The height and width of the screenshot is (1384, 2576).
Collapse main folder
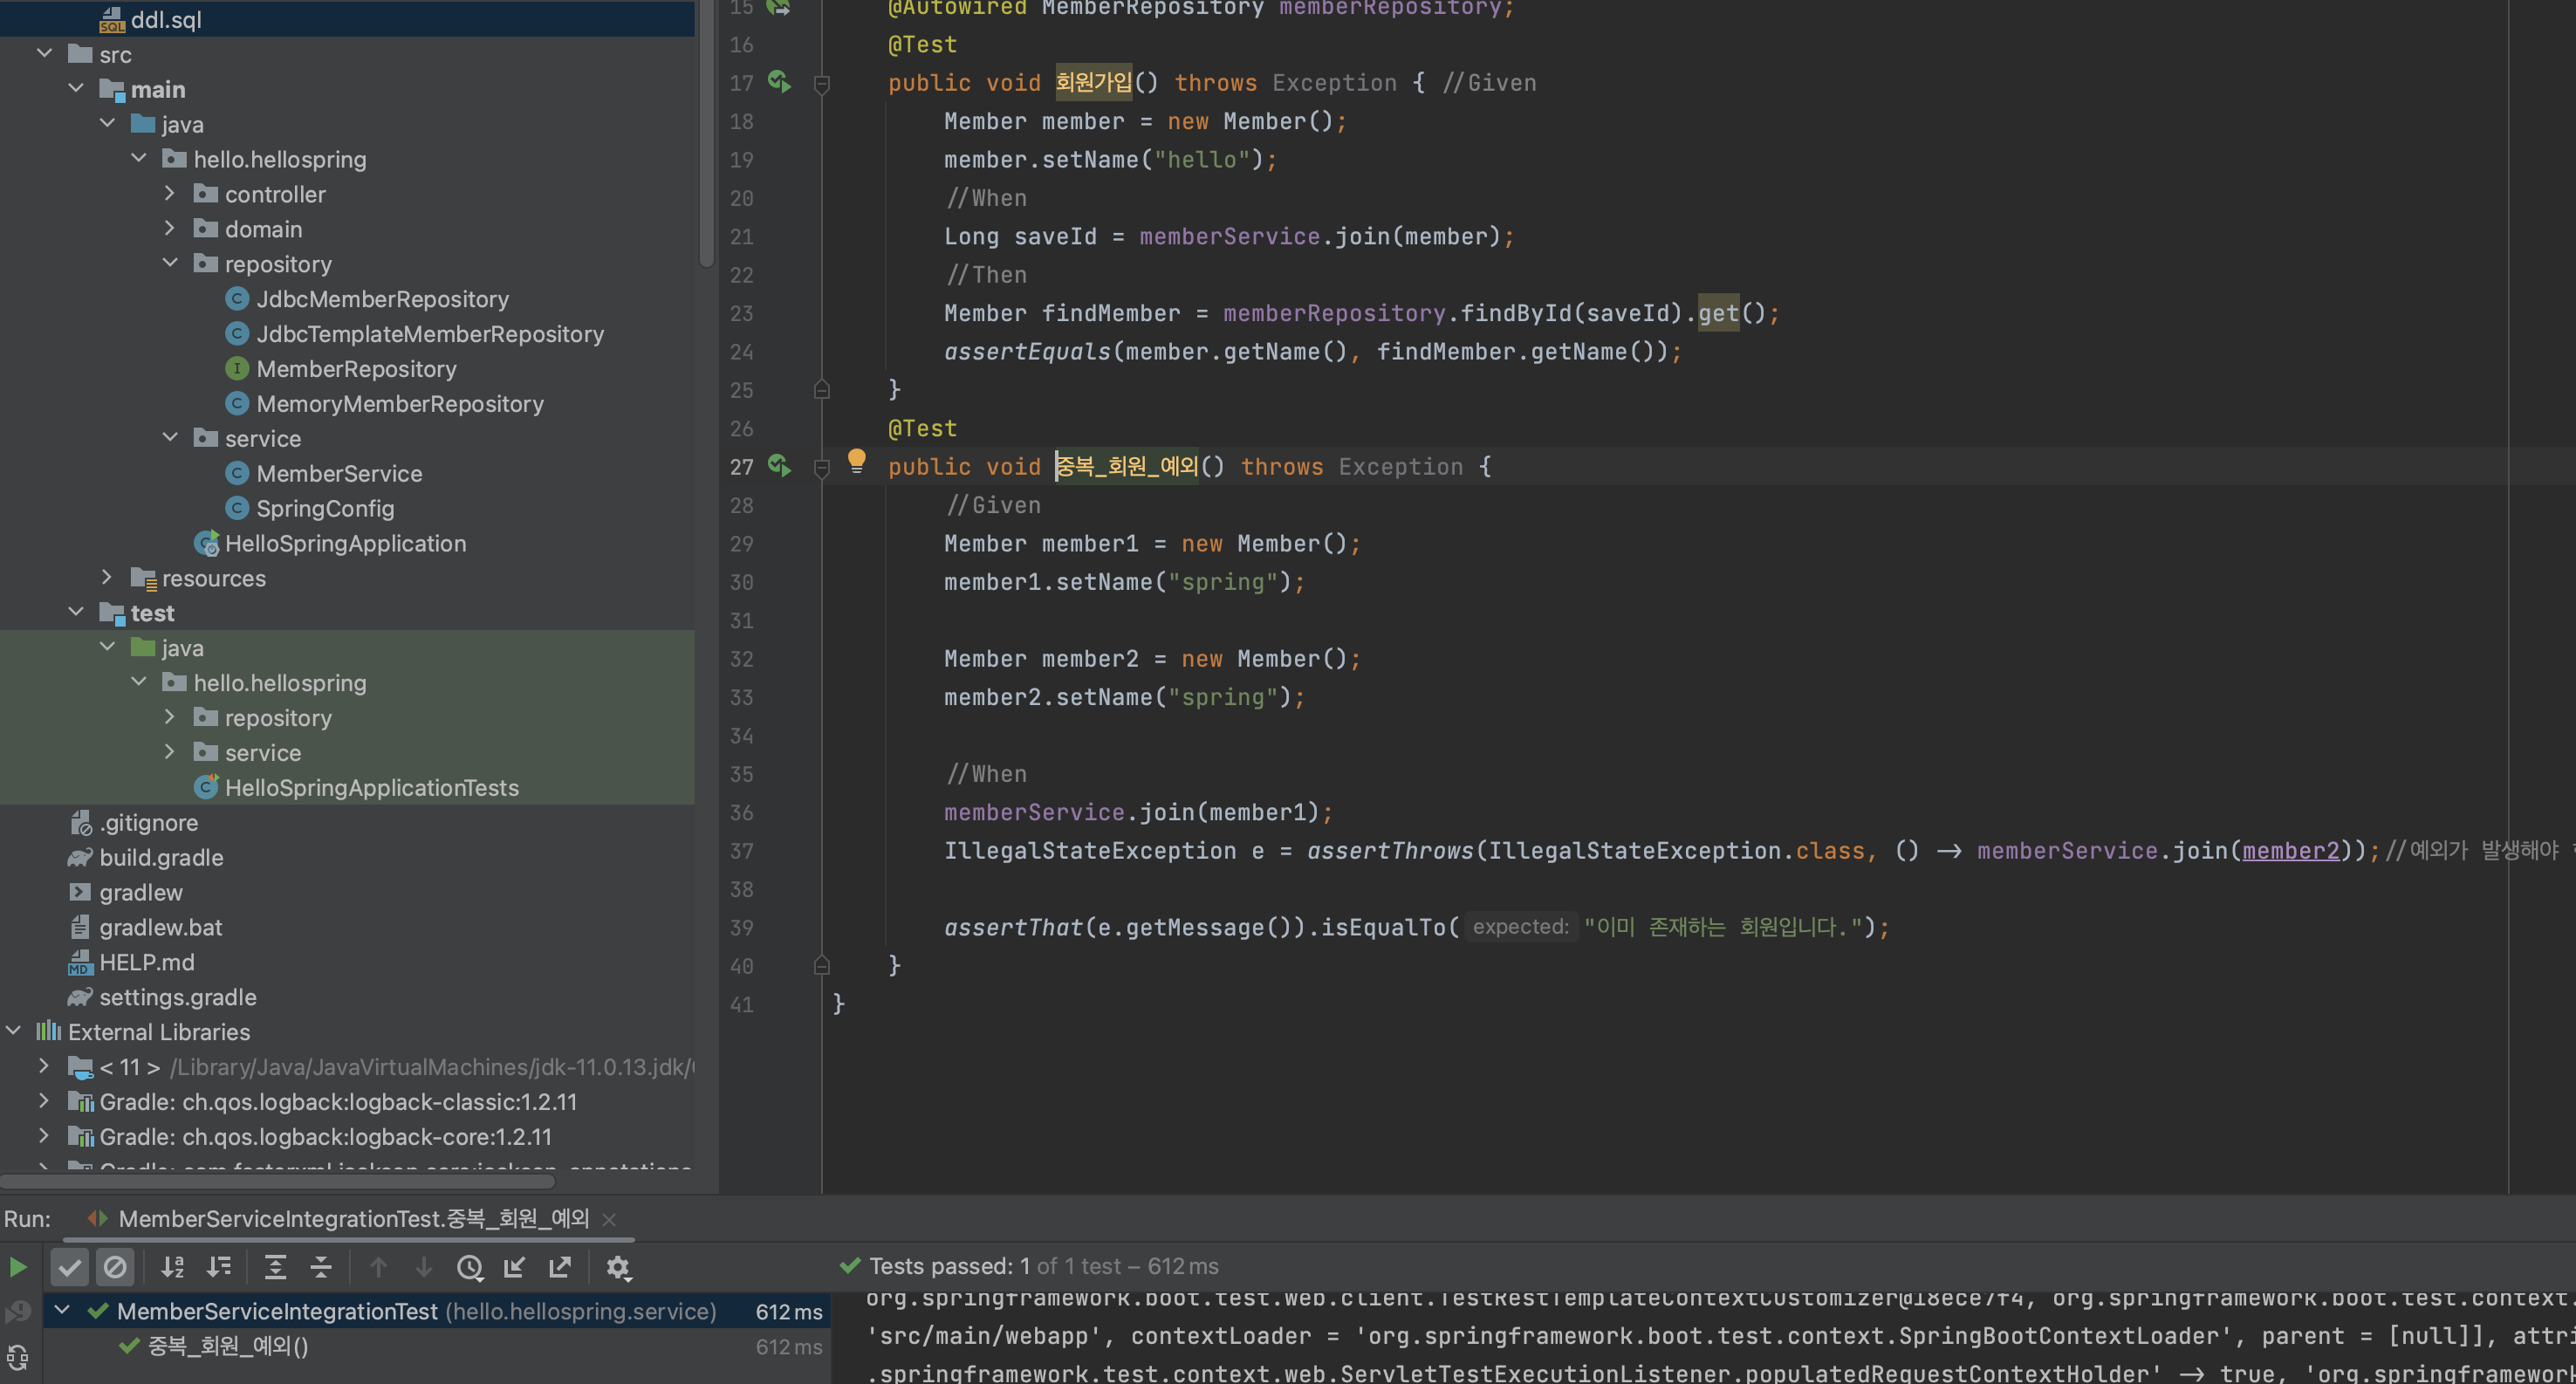(76, 88)
